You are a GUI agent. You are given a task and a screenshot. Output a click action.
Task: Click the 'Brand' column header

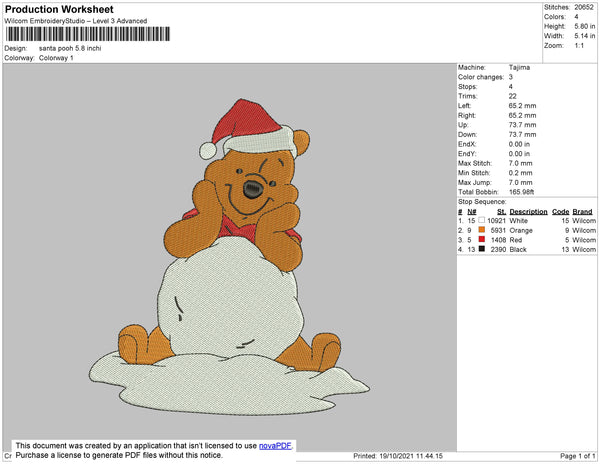[x=582, y=212]
